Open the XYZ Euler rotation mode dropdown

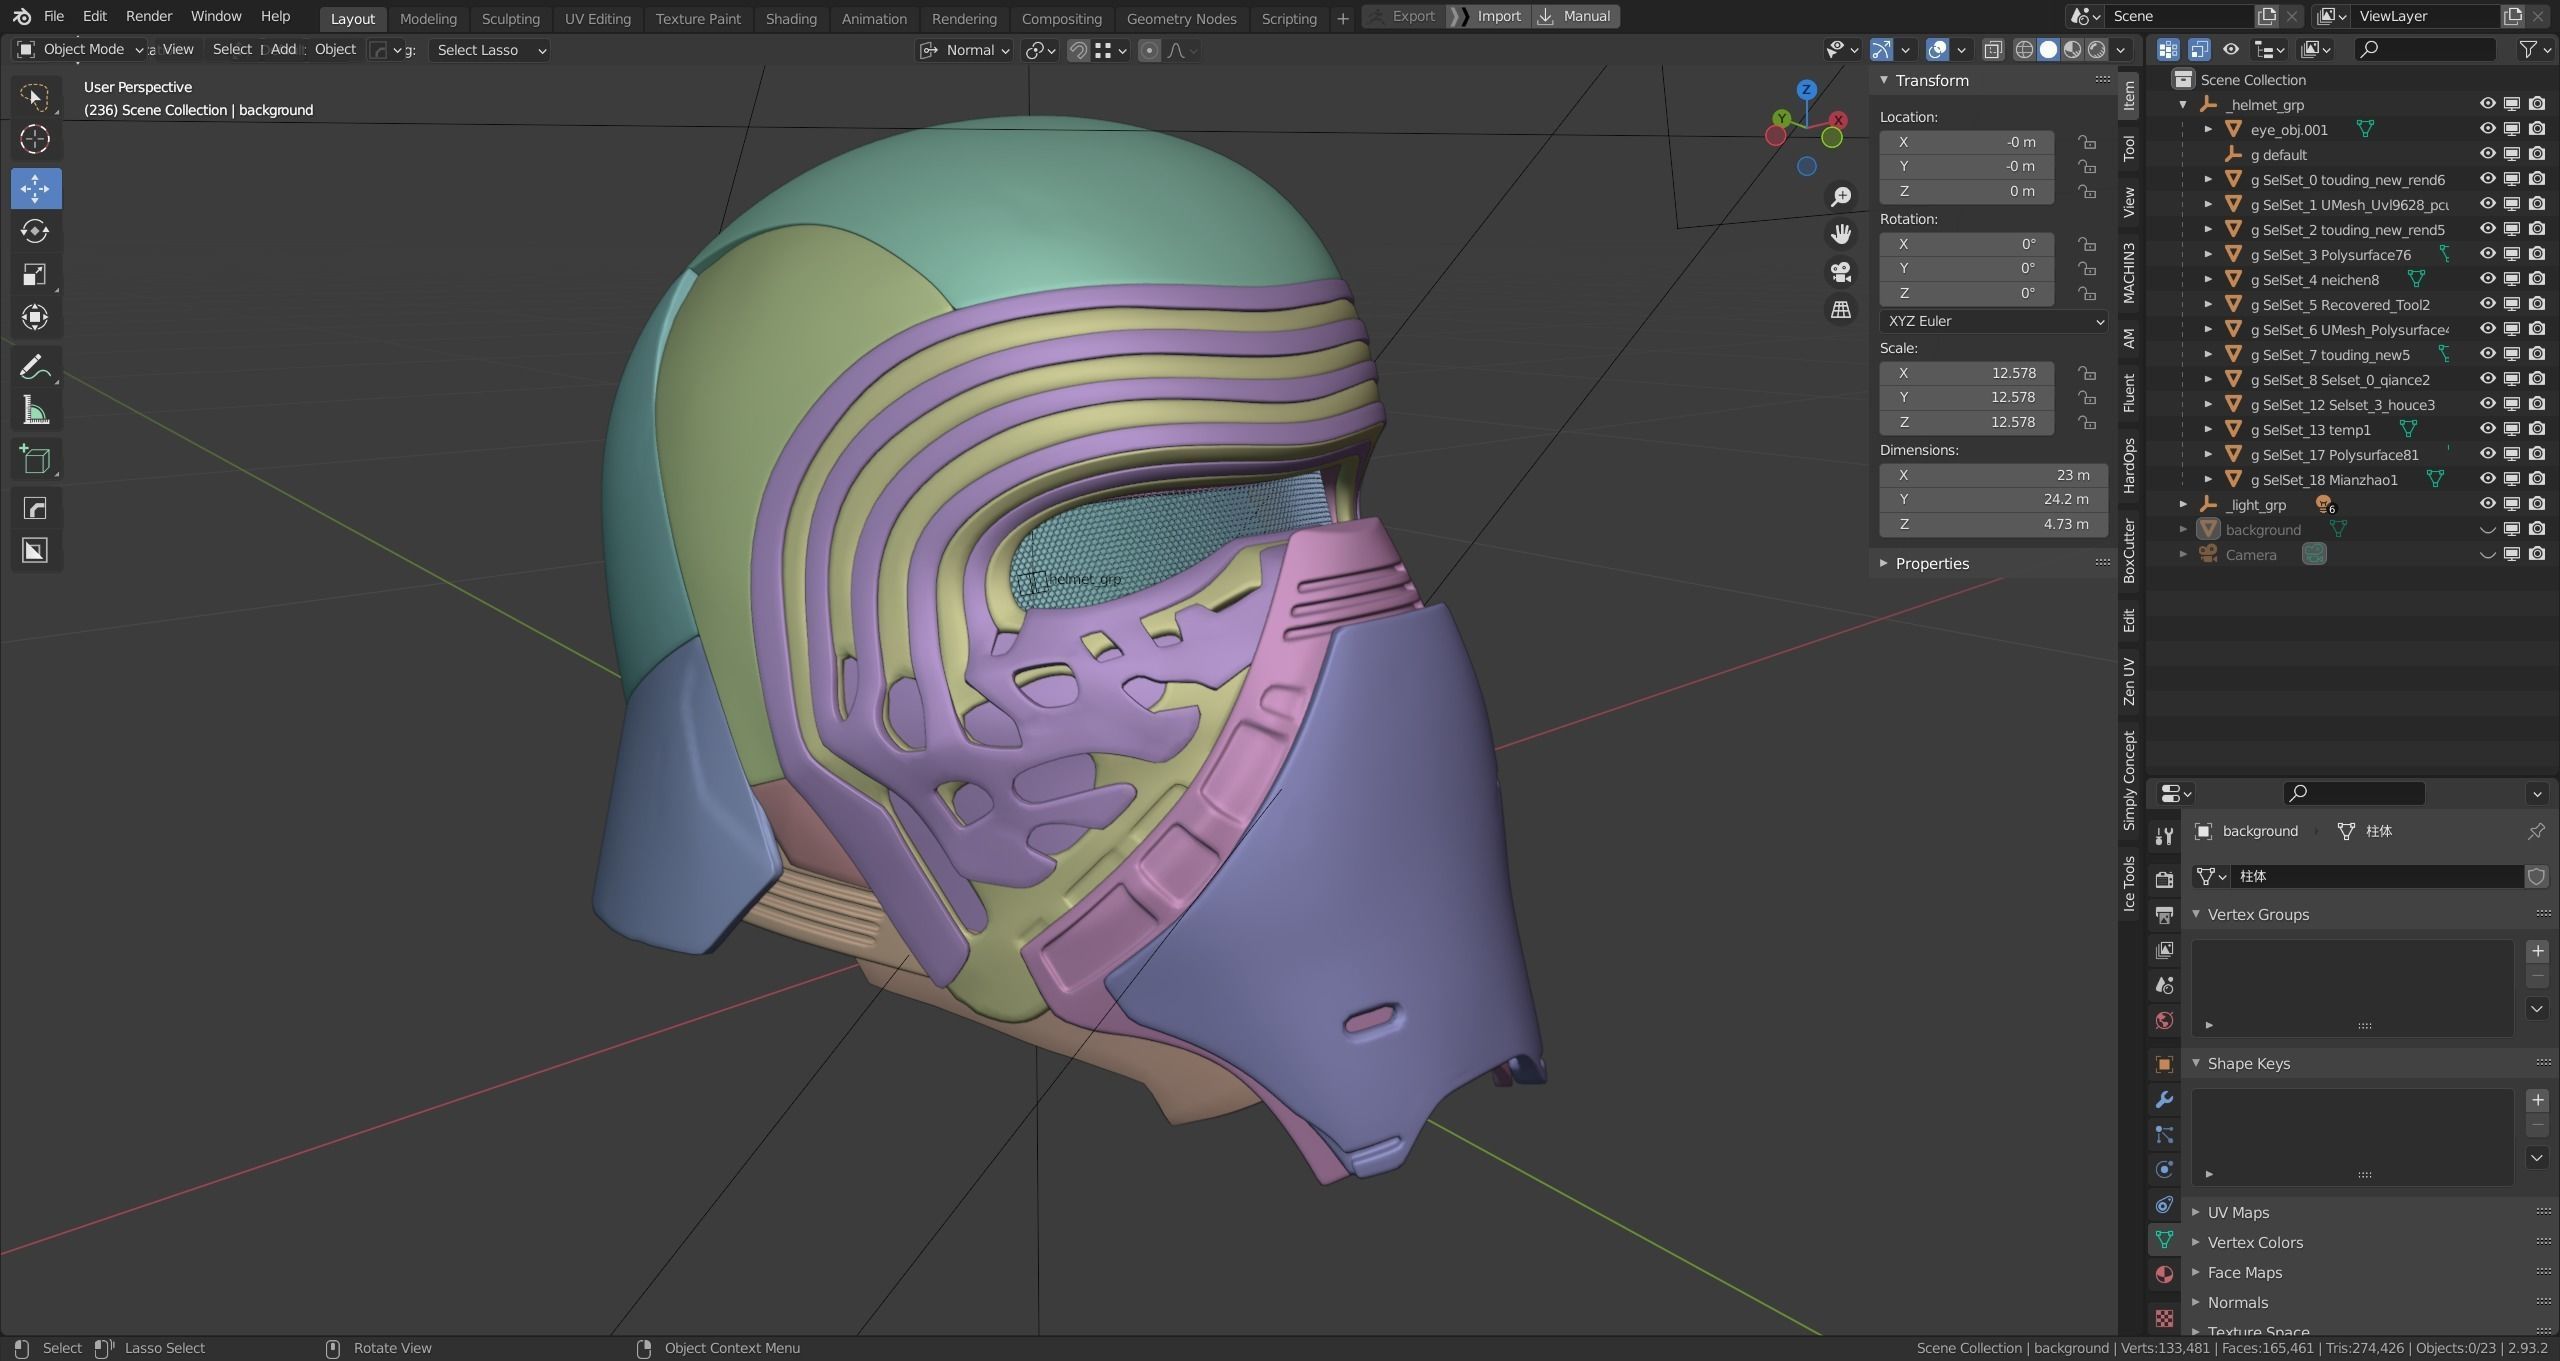click(1993, 321)
